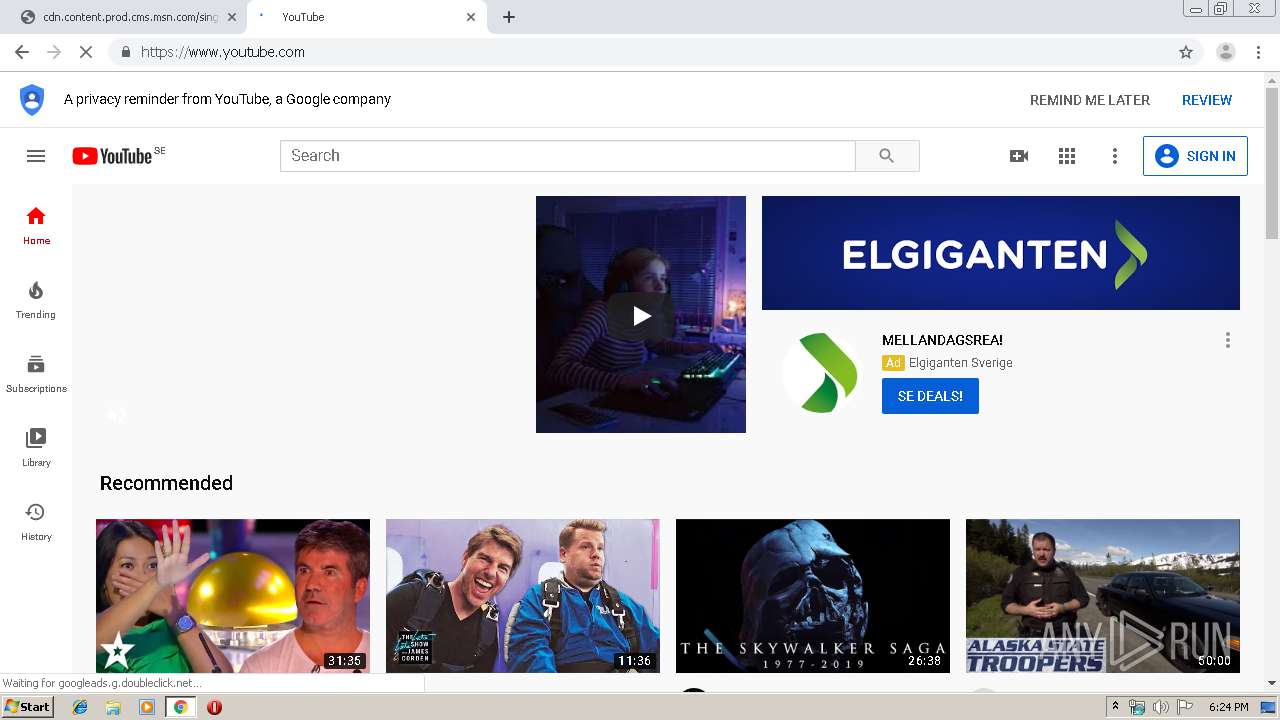The image size is (1280, 720).
Task: Open the James Corden 11:36 video thumbnail
Action: point(523,596)
